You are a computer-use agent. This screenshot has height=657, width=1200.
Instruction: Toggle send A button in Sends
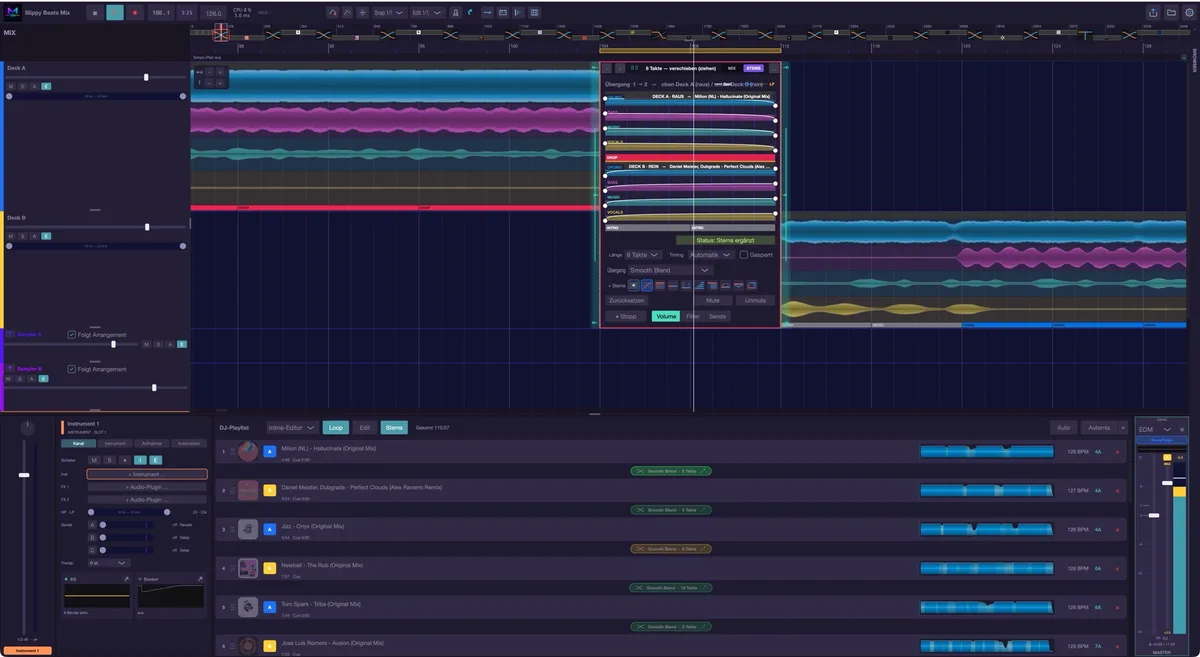tap(92, 525)
